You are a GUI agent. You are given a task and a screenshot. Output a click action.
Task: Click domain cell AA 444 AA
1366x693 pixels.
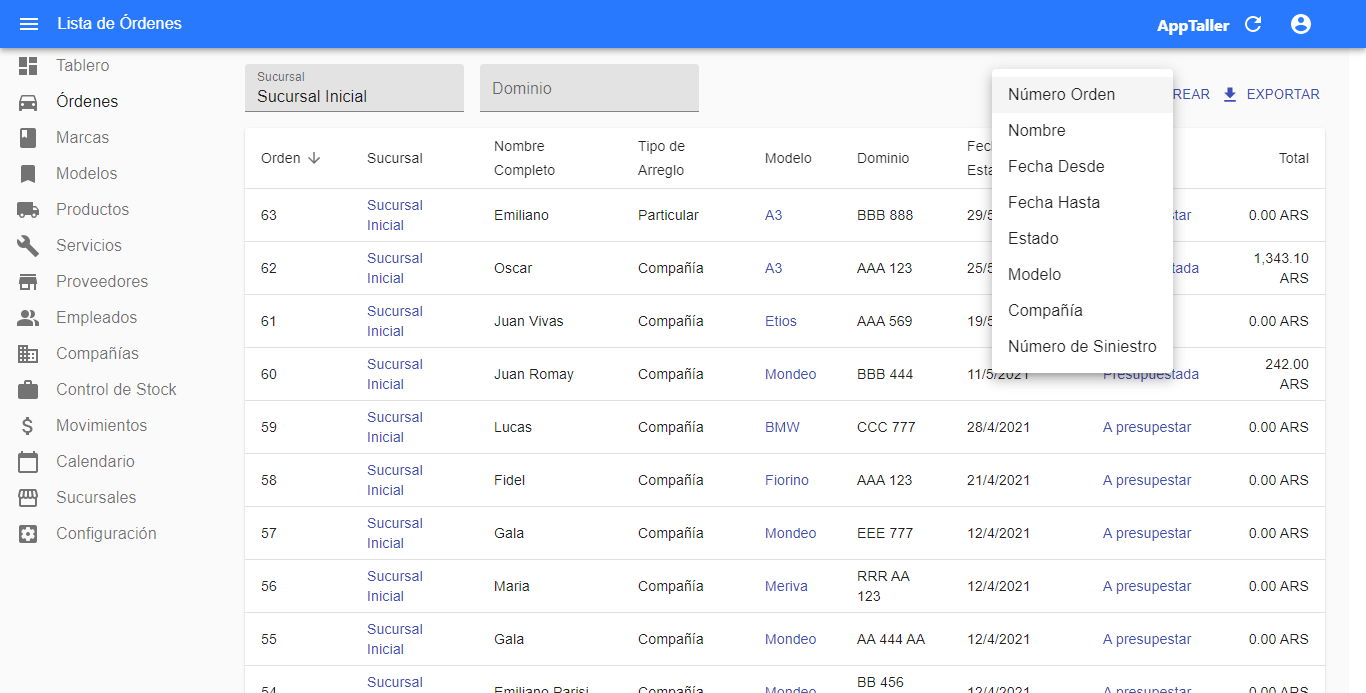[891, 639]
